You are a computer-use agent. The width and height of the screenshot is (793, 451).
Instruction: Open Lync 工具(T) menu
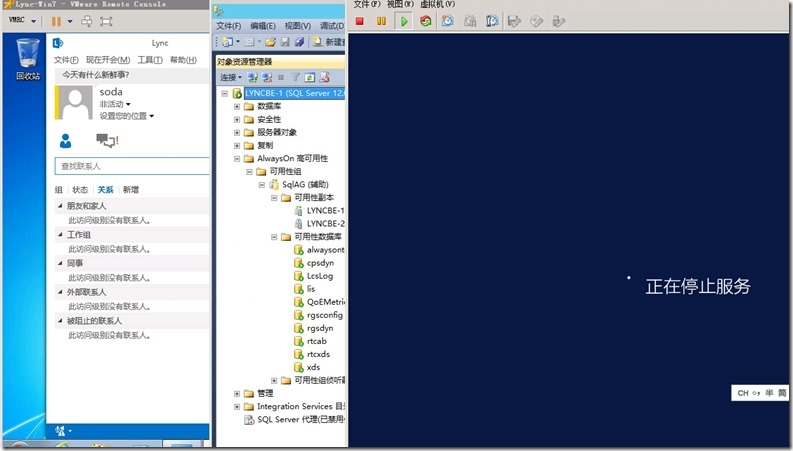click(150, 60)
